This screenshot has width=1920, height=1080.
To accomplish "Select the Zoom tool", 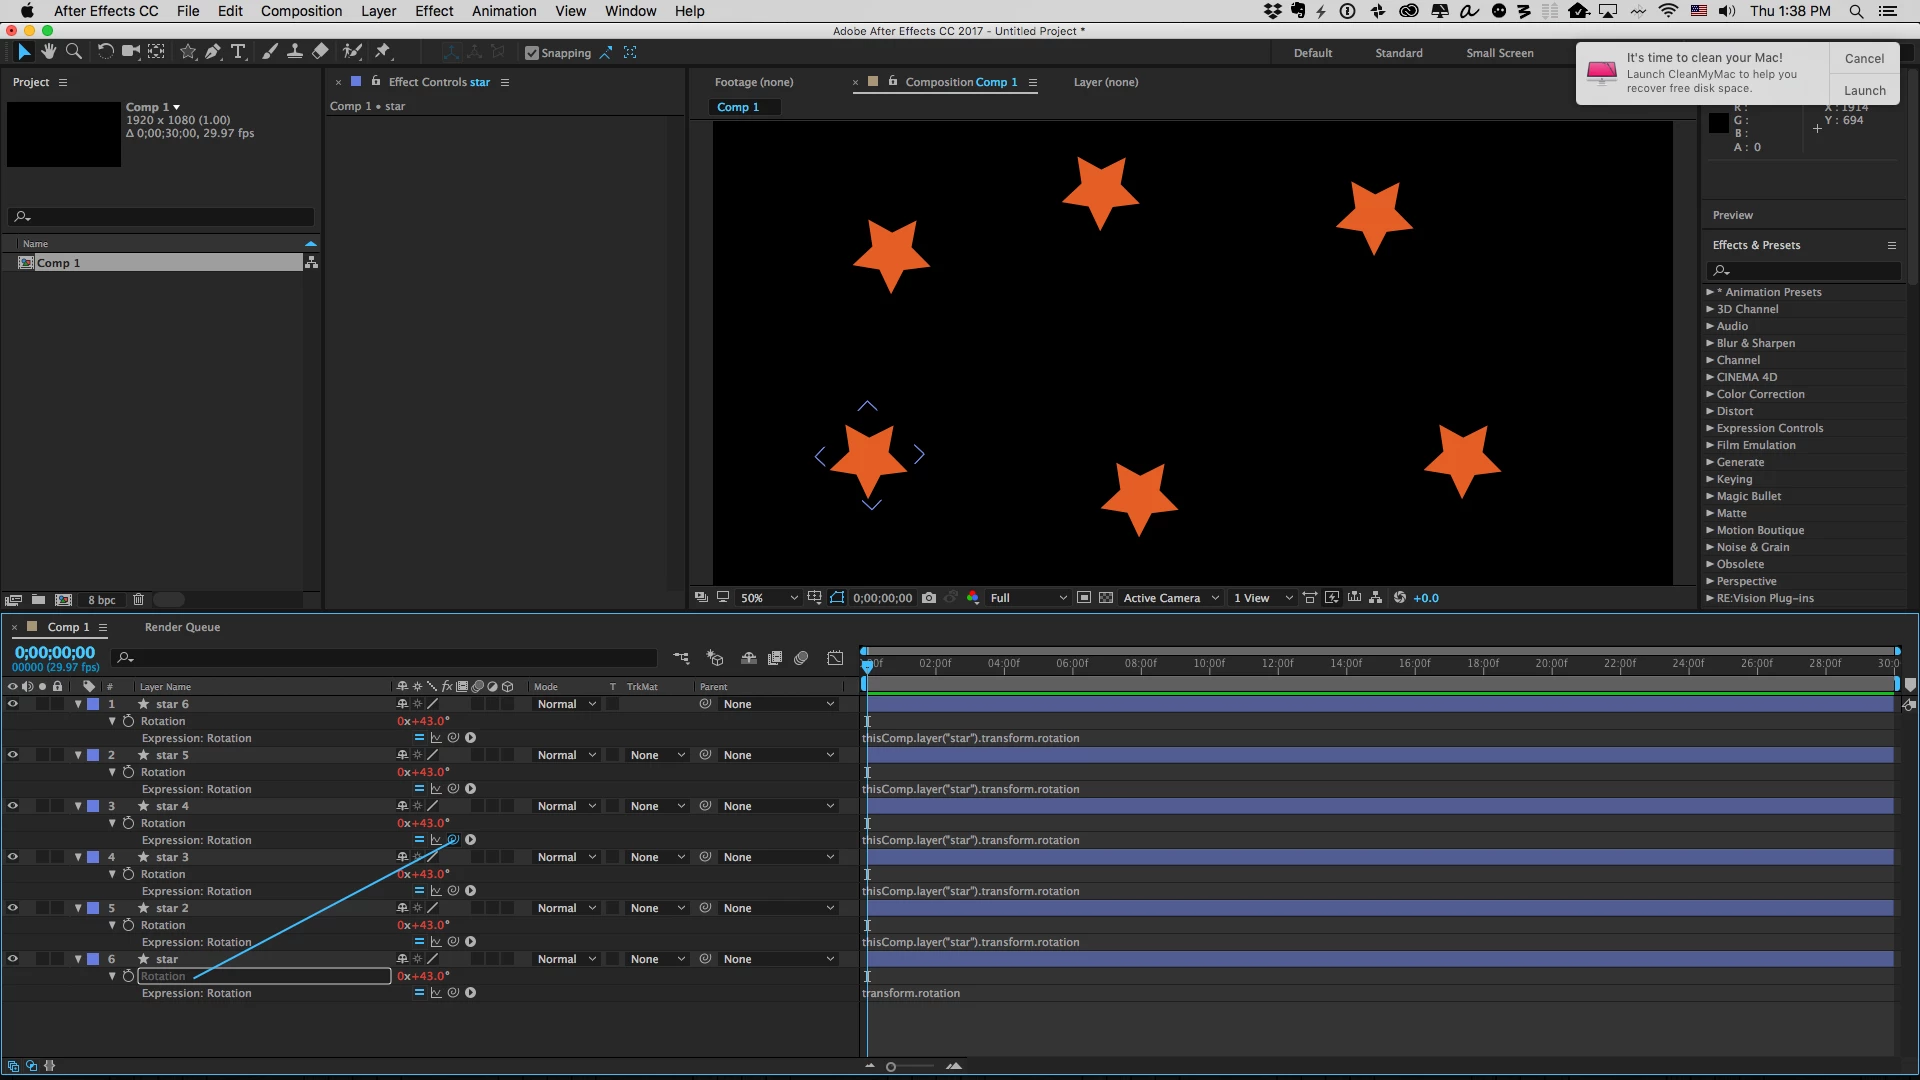I will click(73, 52).
